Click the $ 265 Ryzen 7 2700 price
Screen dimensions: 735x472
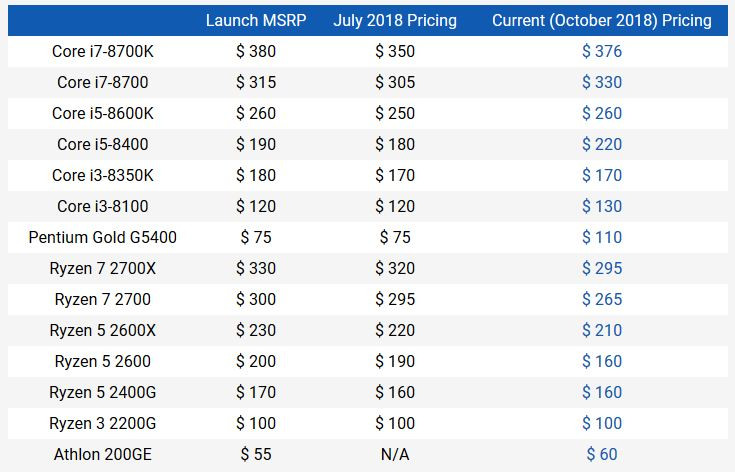click(x=602, y=299)
